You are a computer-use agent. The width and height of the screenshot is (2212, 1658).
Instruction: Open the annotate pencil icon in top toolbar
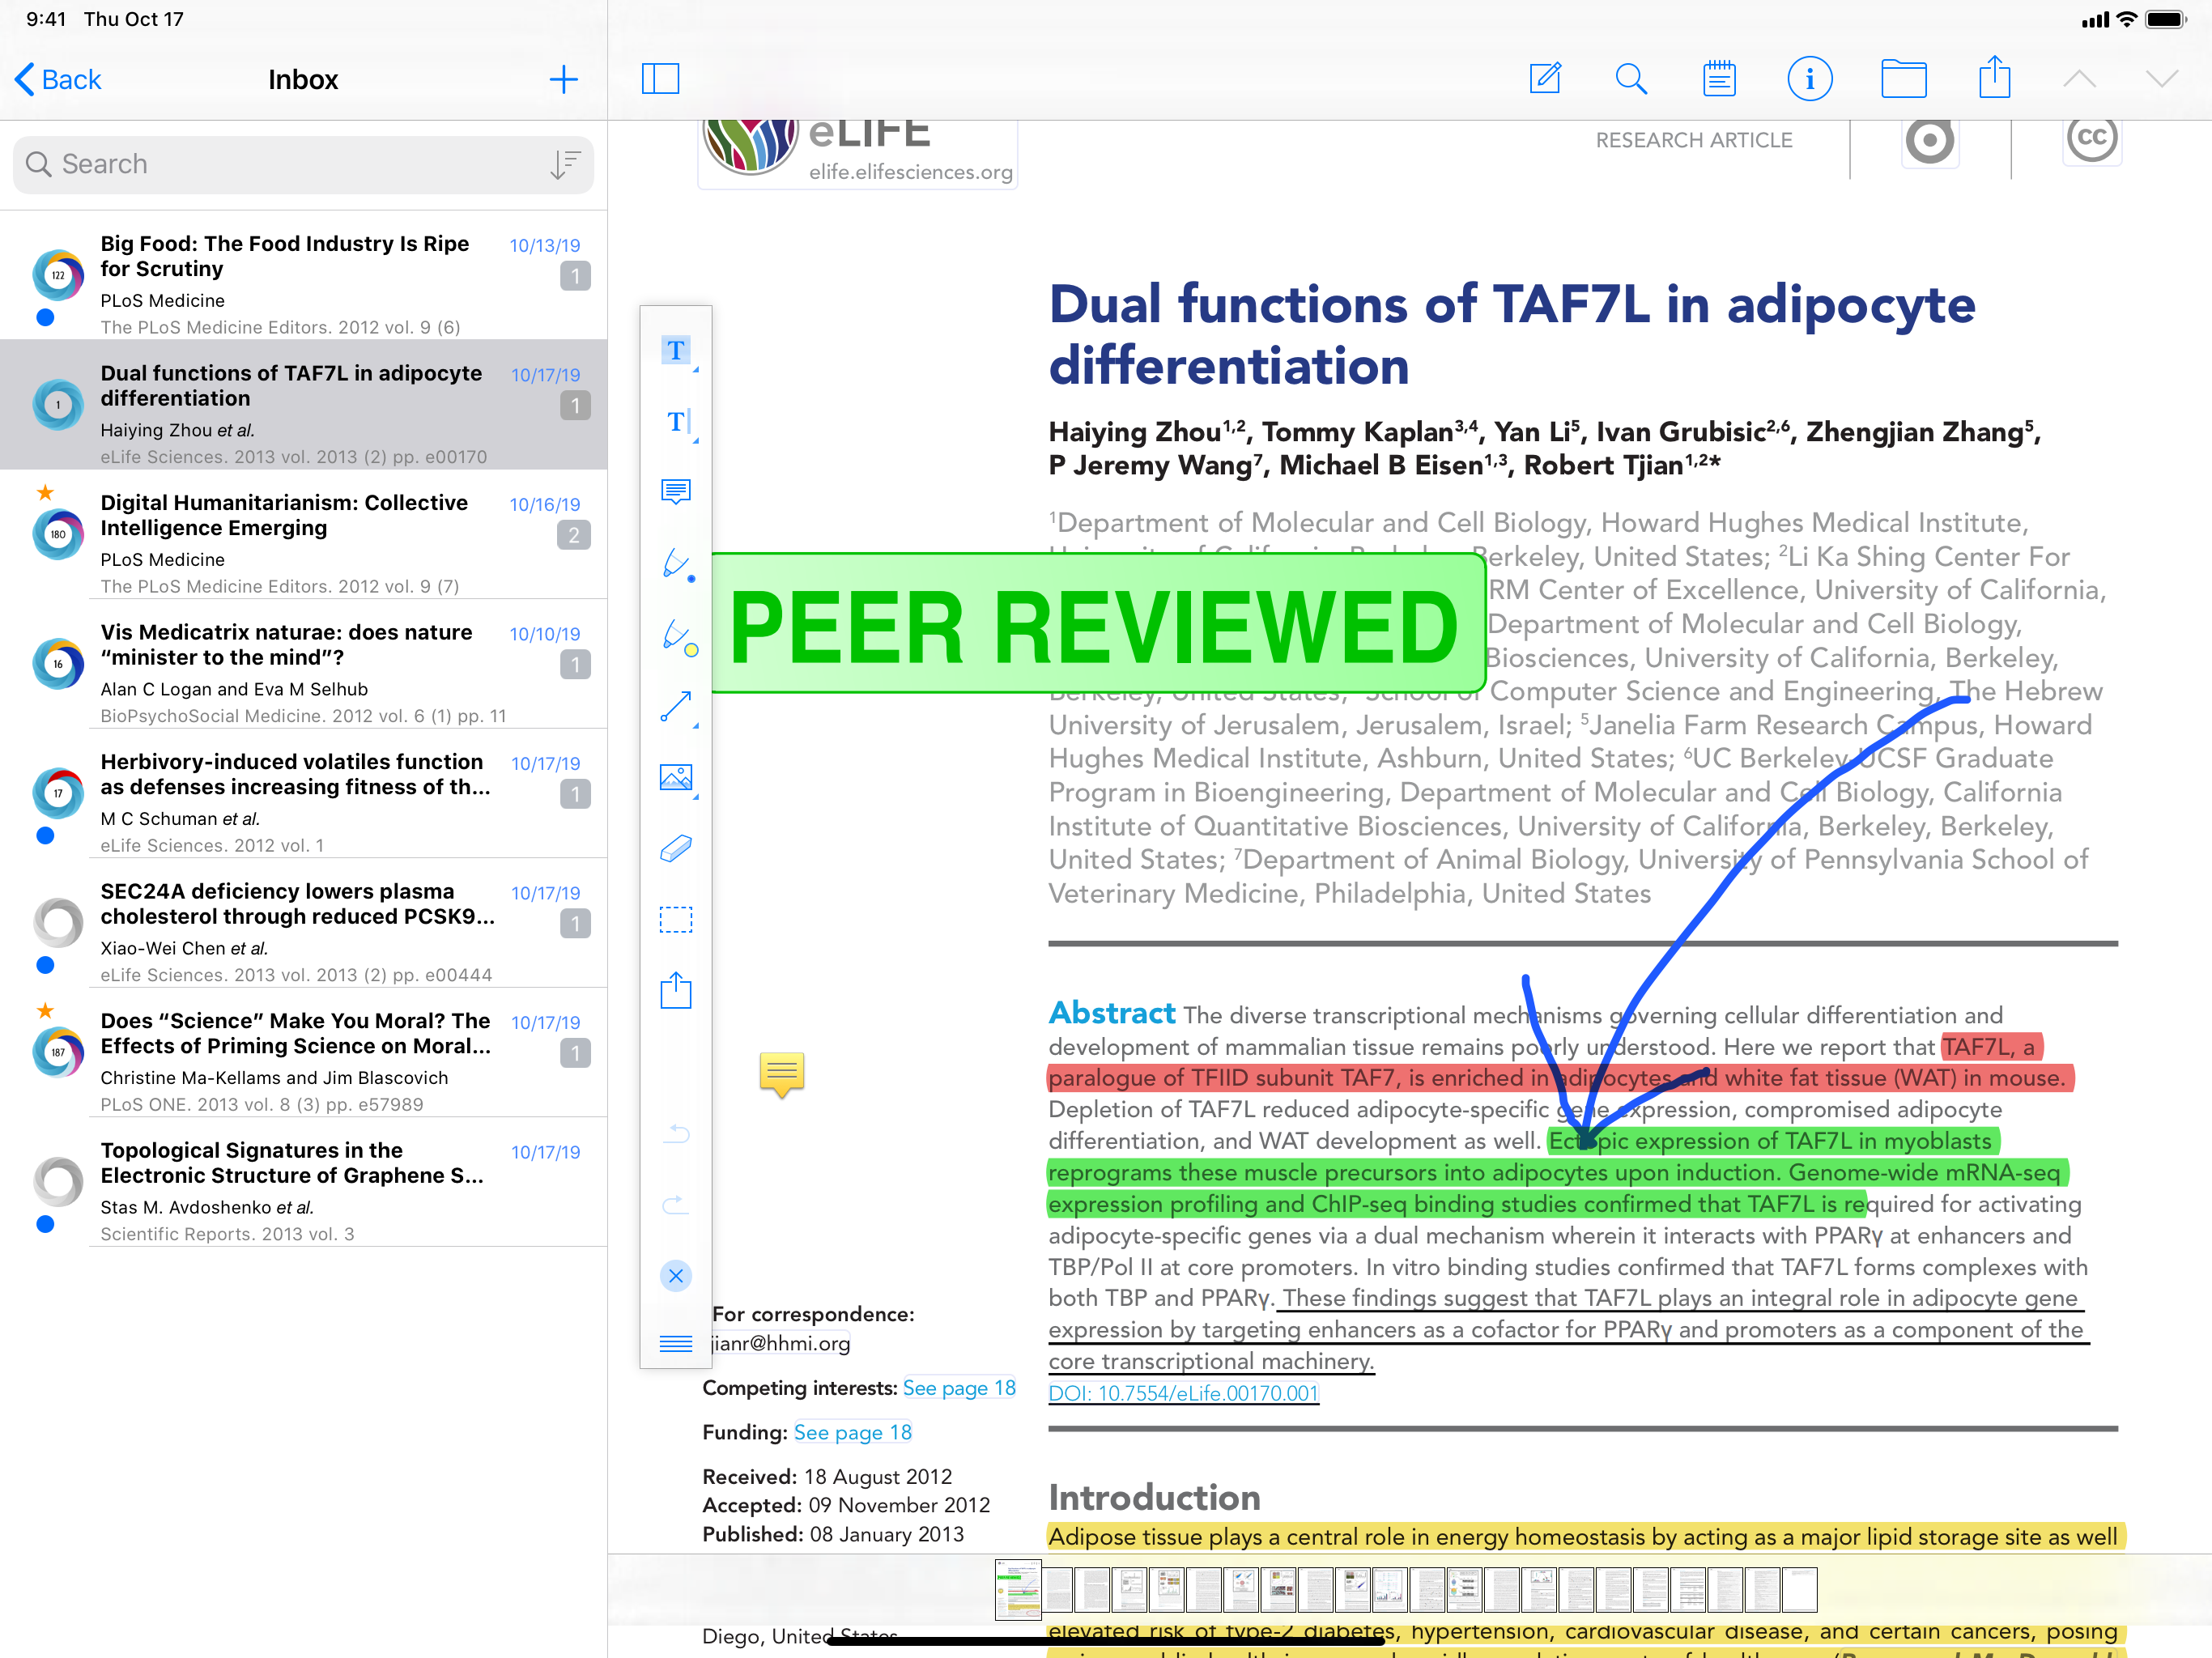(1545, 78)
